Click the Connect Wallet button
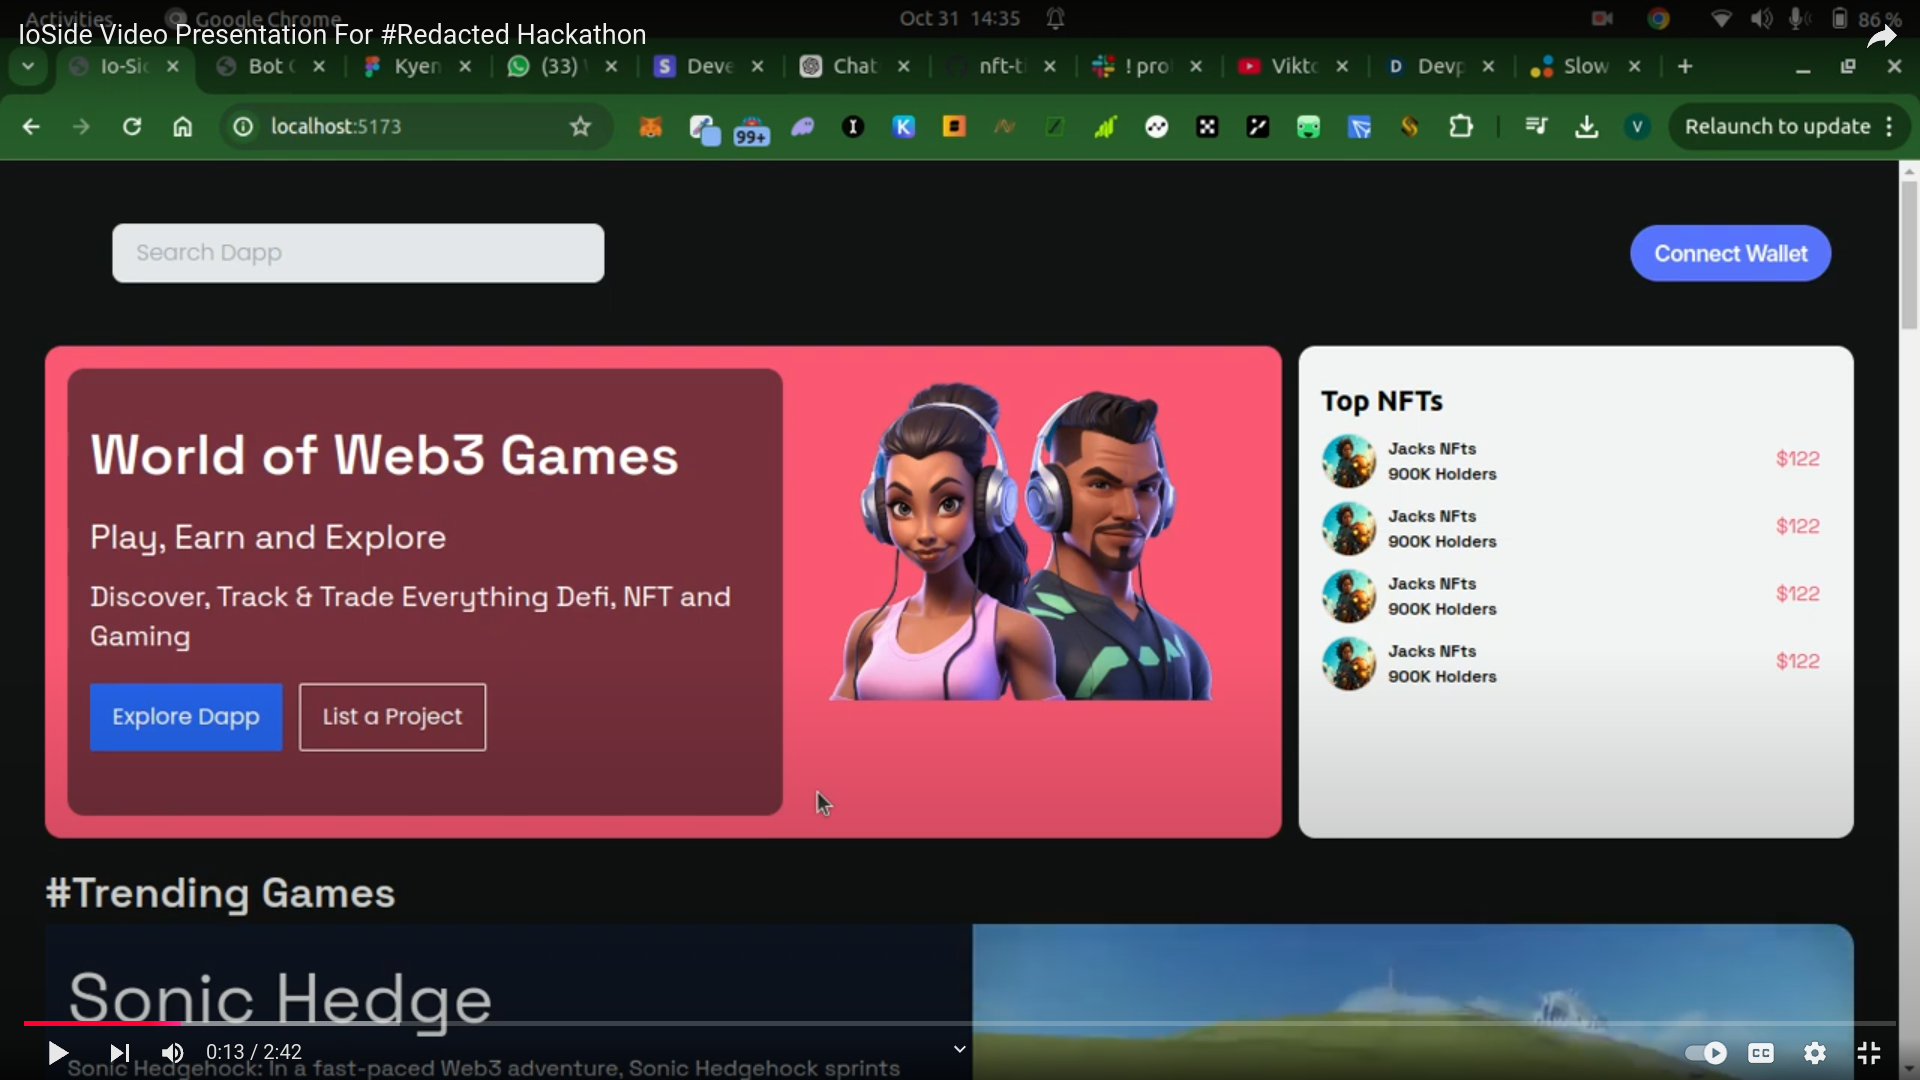The height and width of the screenshot is (1080, 1920). (x=1730, y=254)
